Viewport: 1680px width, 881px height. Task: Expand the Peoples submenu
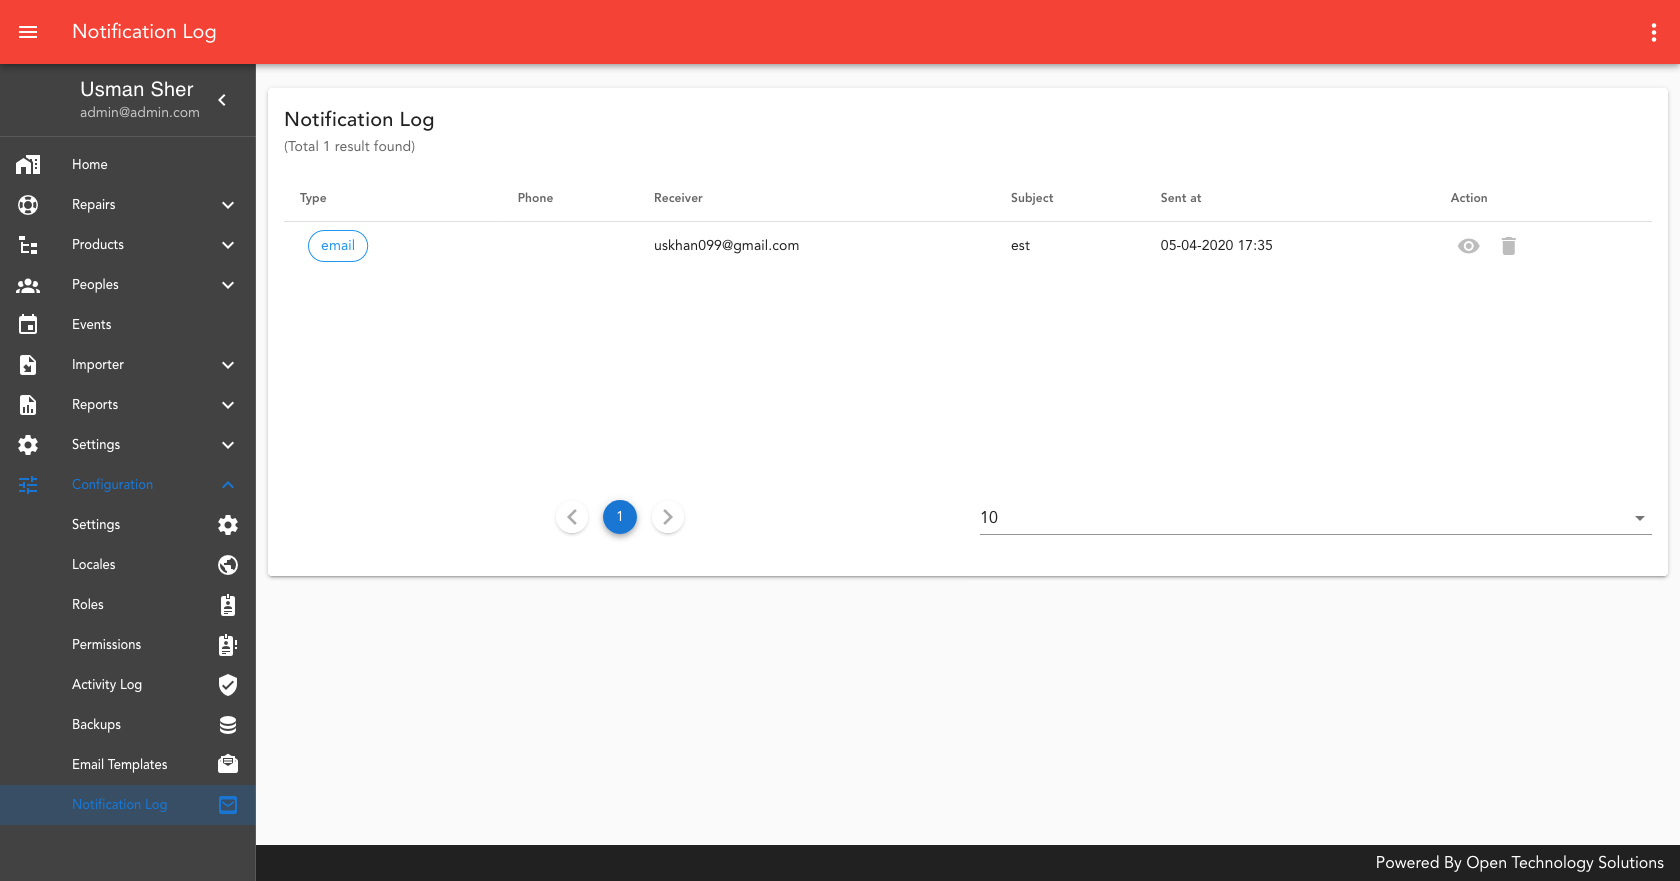coord(228,285)
